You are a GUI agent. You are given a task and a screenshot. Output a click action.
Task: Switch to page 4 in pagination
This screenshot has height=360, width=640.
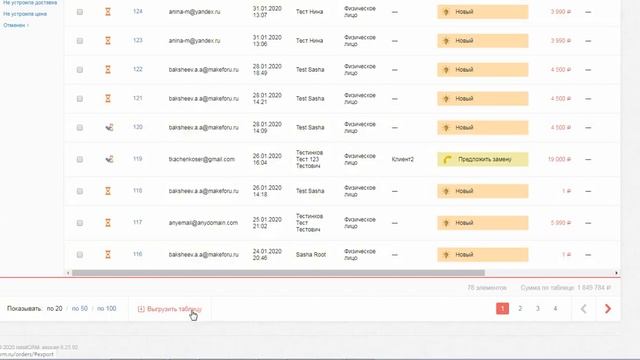click(x=555, y=309)
